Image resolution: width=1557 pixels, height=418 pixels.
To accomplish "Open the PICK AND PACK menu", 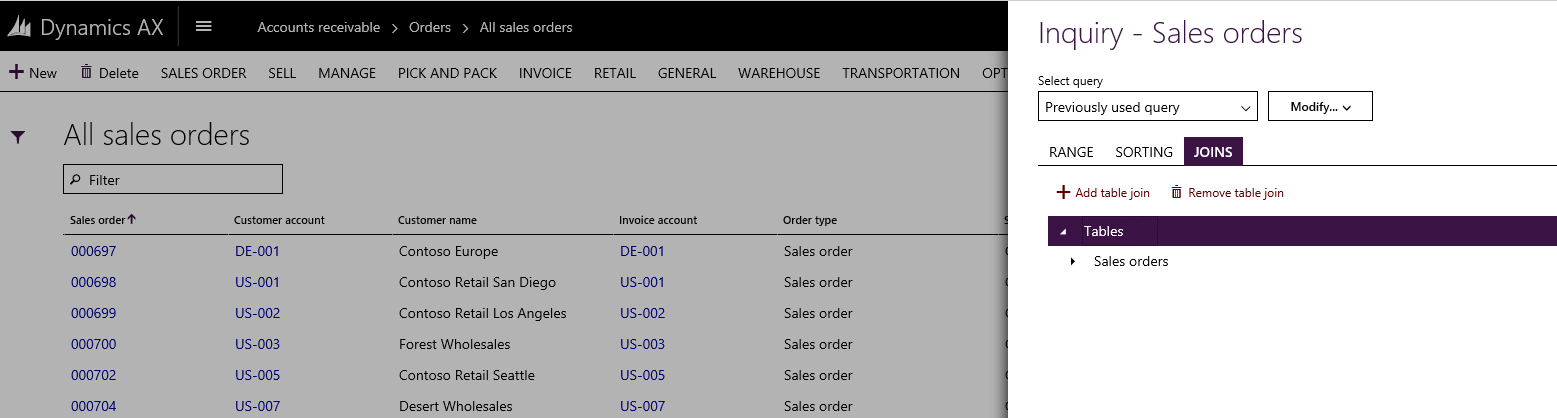I will pyautogui.click(x=447, y=73).
